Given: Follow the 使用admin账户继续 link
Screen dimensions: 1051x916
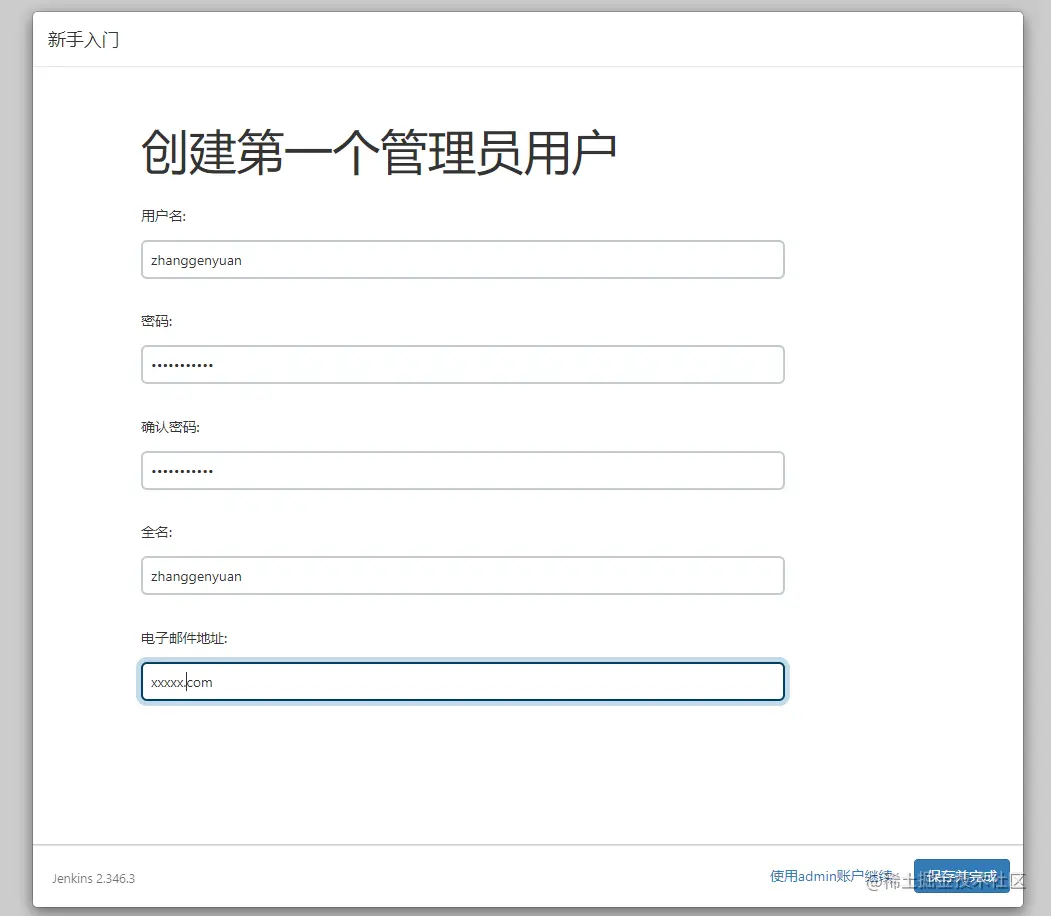Looking at the screenshot, I should click(831, 876).
